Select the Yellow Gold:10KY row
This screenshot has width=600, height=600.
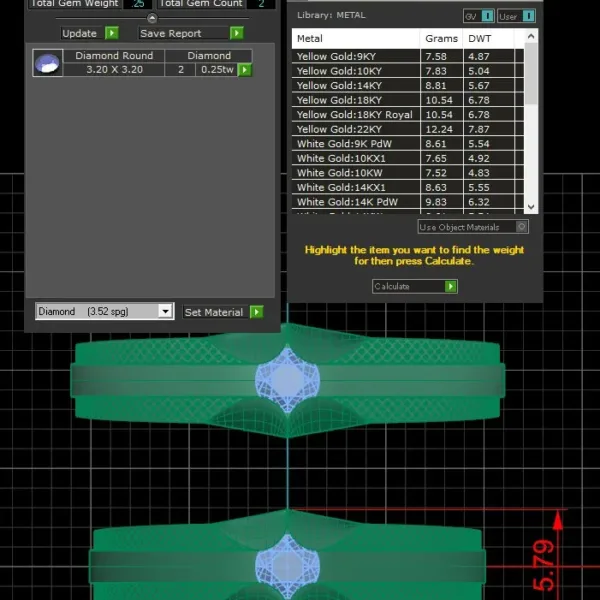pyautogui.click(x=408, y=71)
